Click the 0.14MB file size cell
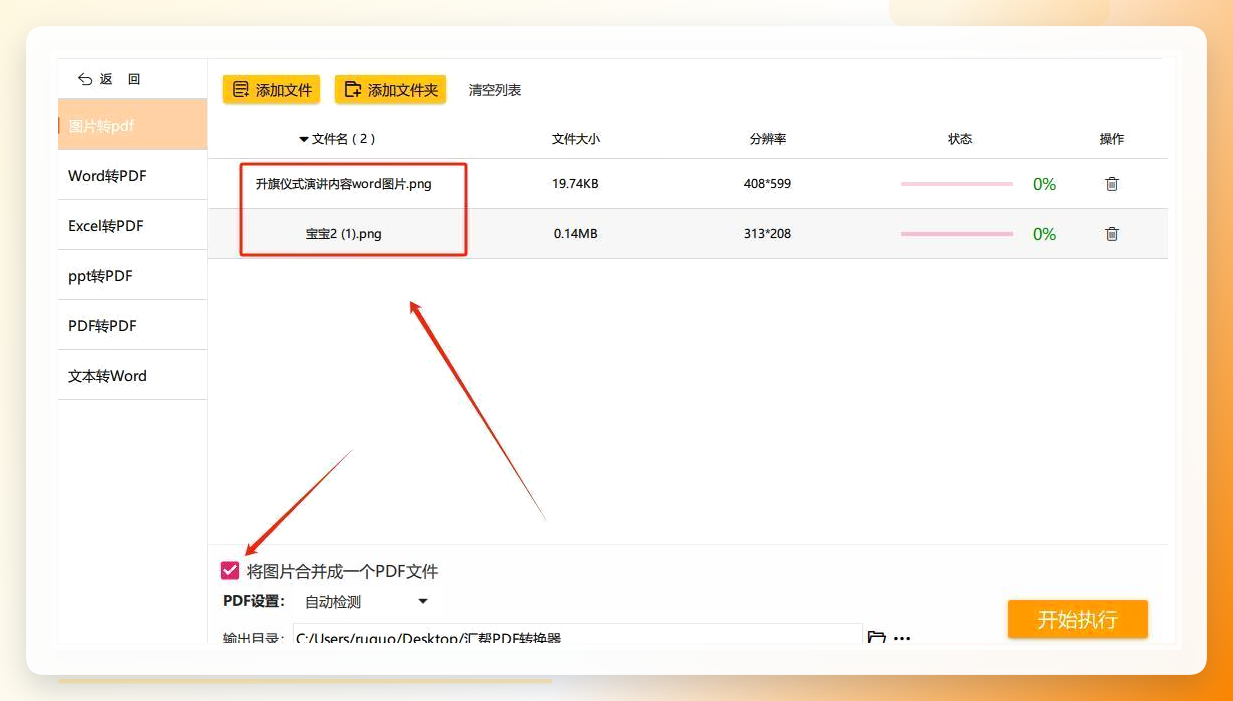Viewport: 1233px width, 701px height. [x=576, y=234]
